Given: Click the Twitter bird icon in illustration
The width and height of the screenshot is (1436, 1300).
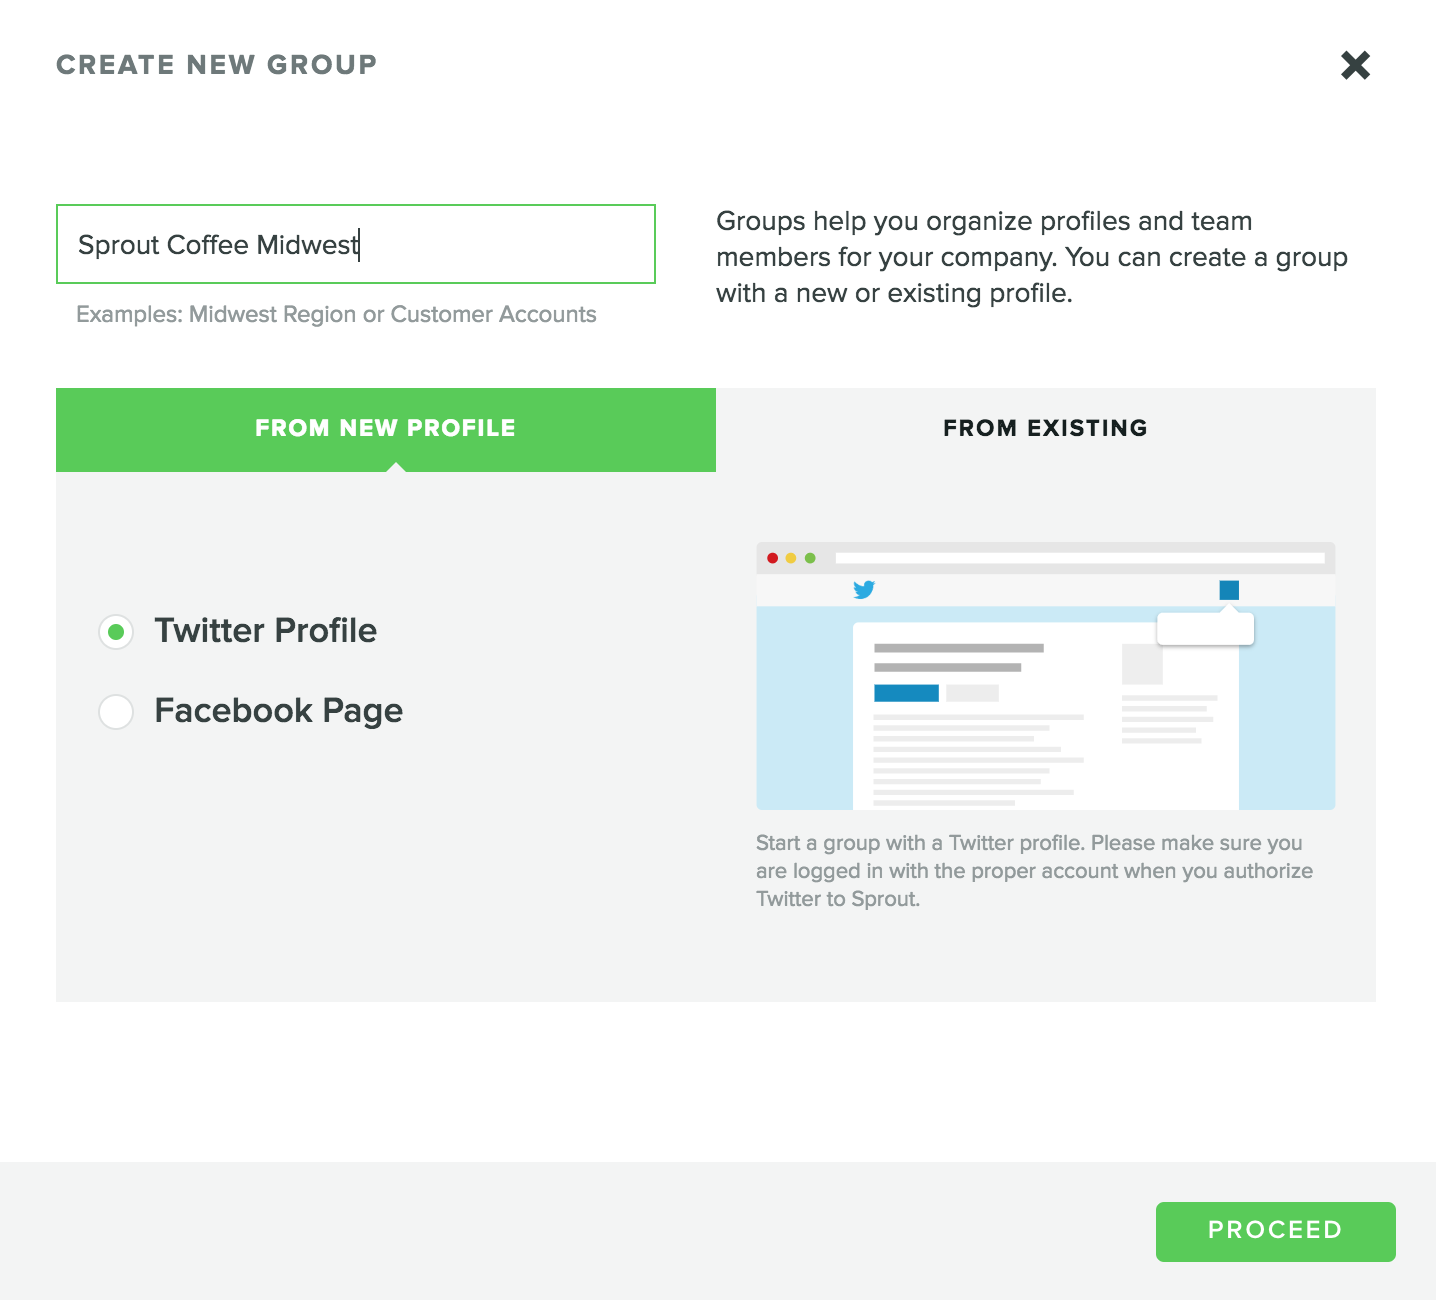Looking at the screenshot, I should click(x=864, y=590).
